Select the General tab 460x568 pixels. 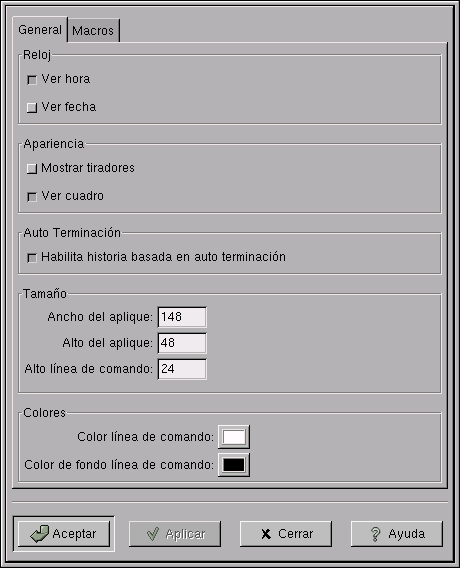click(x=40, y=29)
